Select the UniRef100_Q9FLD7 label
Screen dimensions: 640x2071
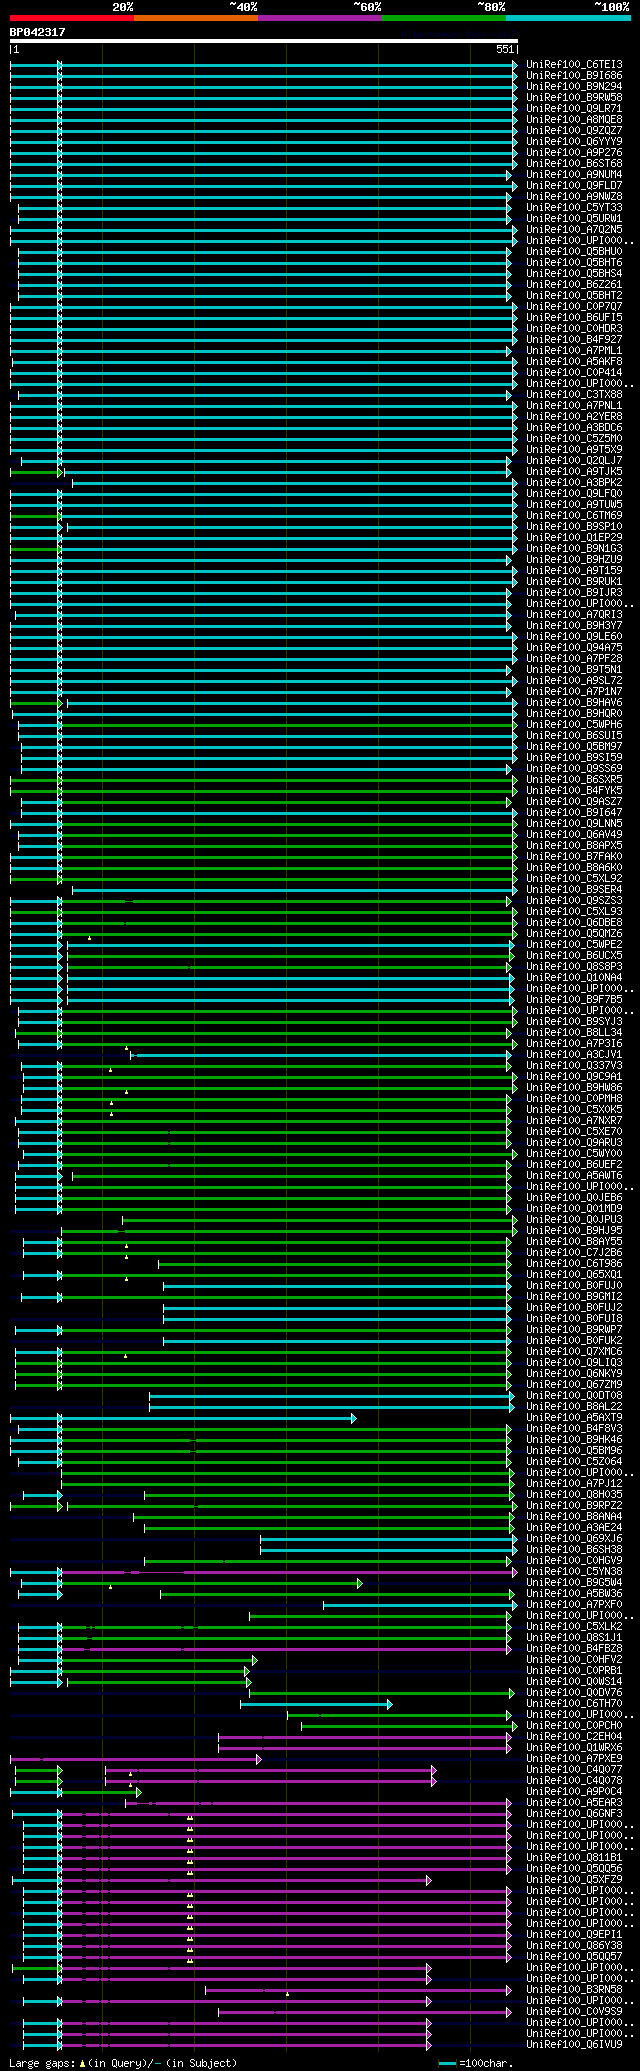click(574, 186)
